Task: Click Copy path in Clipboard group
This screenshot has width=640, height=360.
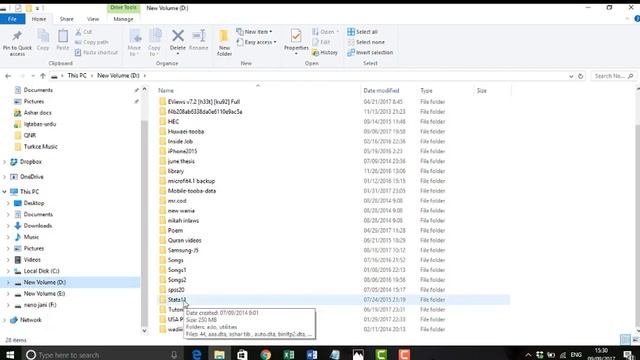Action: tap(92, 42)
